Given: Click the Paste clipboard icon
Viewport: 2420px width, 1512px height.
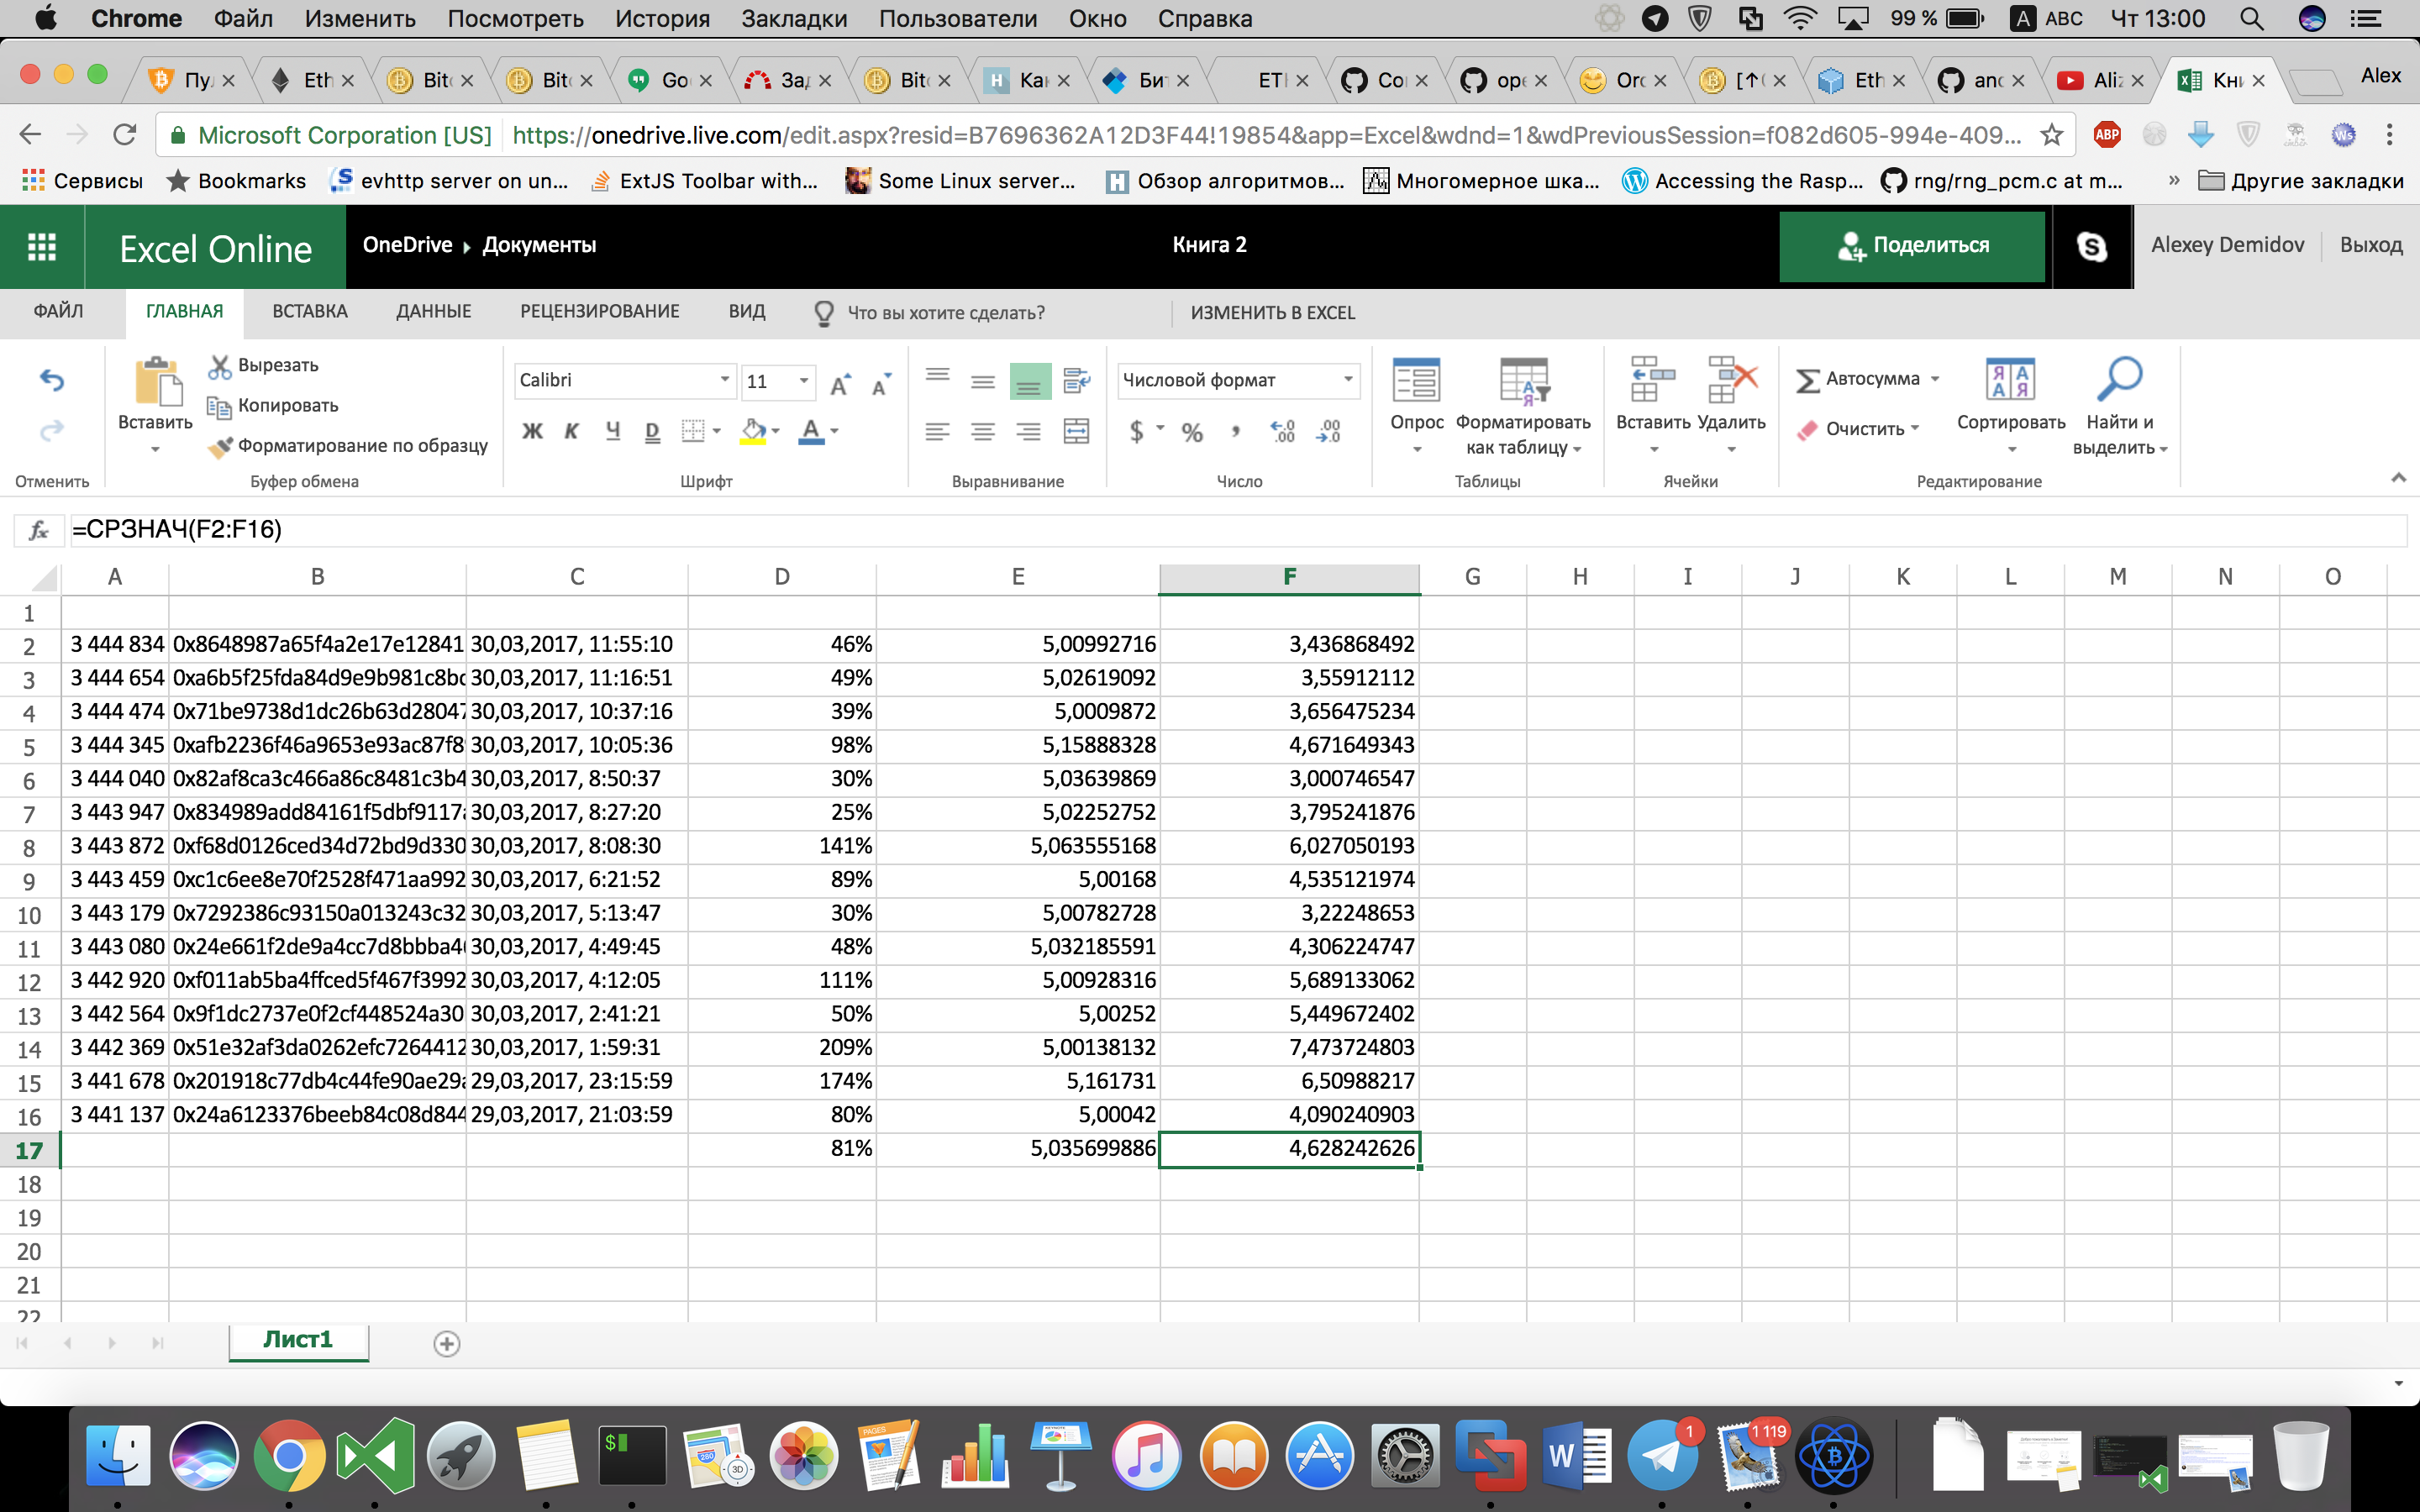Looking at the screenshot, I should [x=156, y=381].
